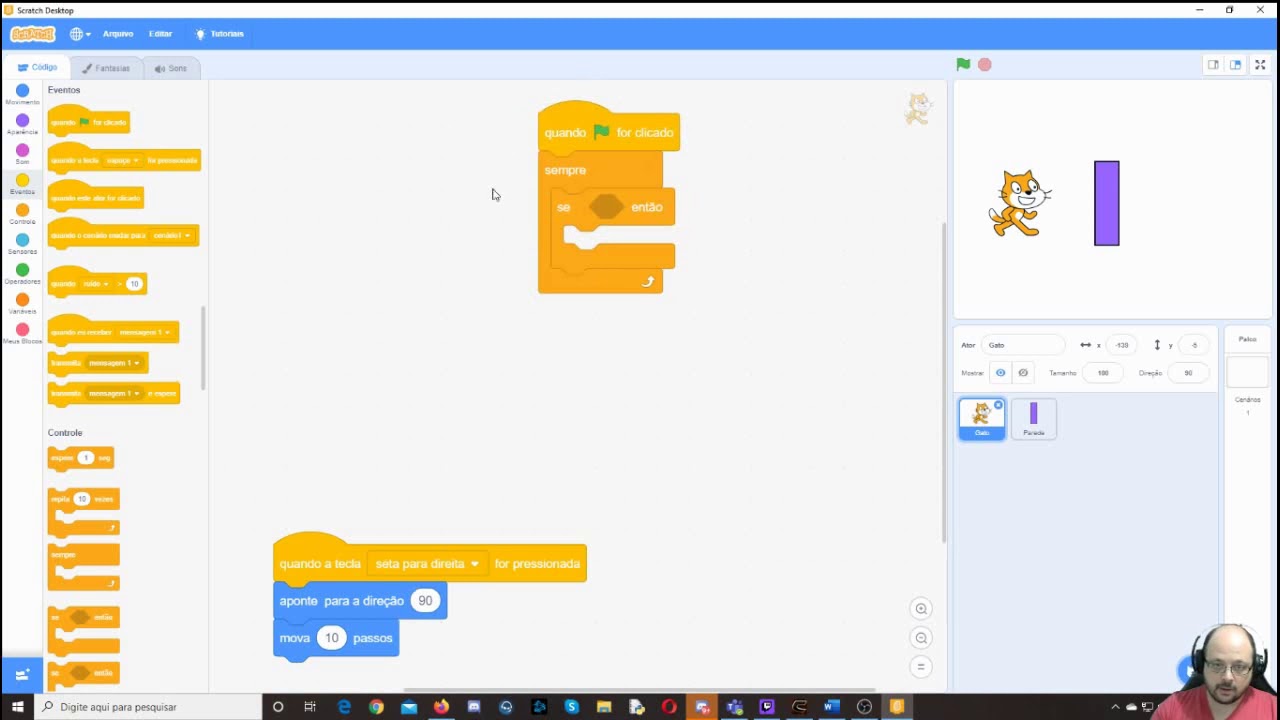Open the Tutoriais link

pos(220,34)
